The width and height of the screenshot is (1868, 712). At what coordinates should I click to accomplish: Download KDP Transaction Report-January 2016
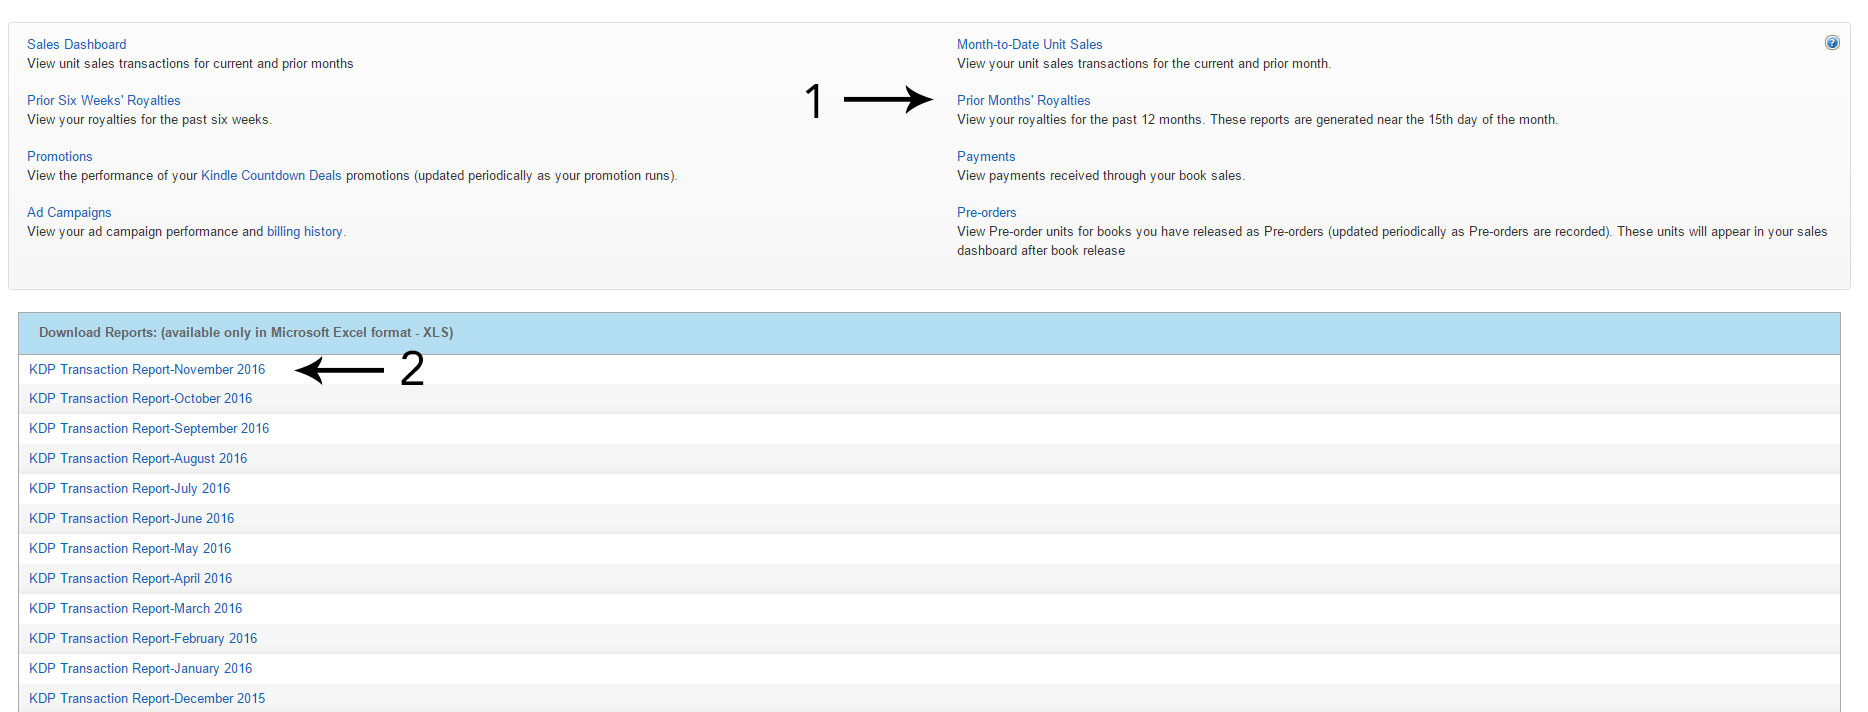coord(141,668)
